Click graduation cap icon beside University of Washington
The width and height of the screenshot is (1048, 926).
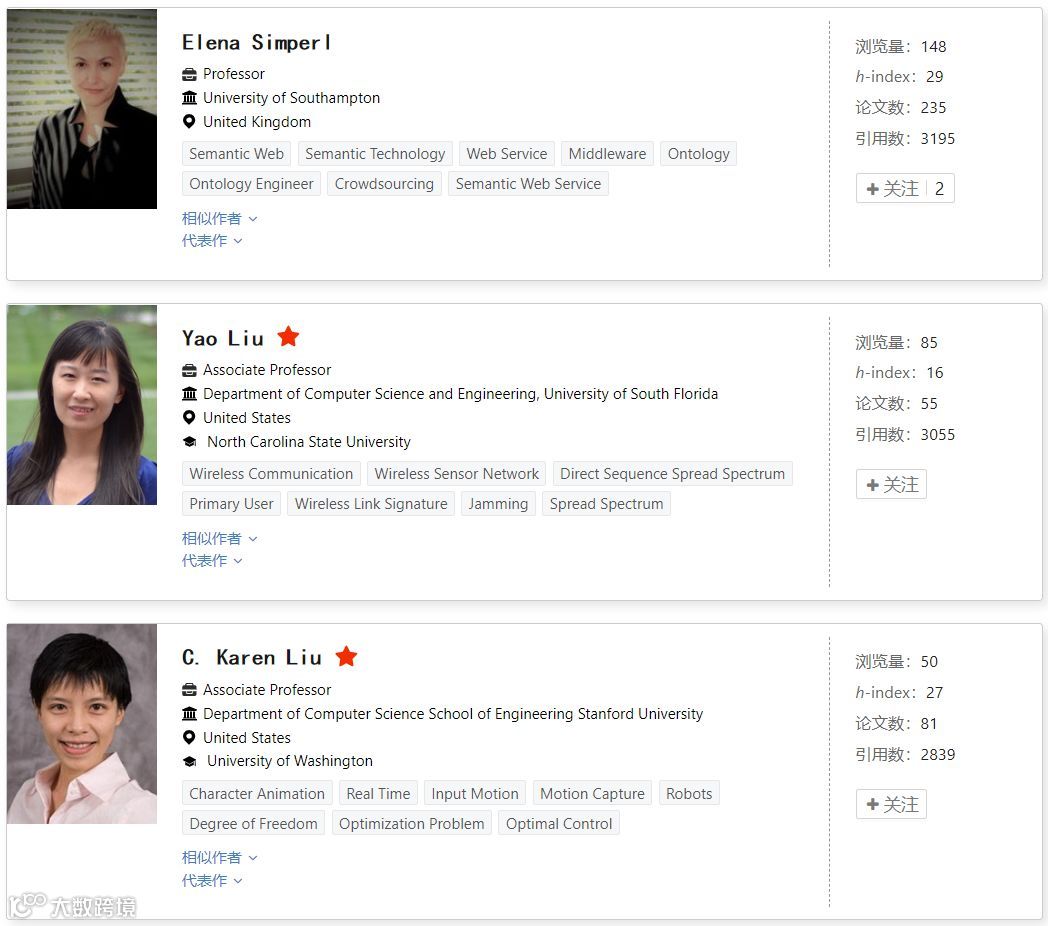click(189, 761)
